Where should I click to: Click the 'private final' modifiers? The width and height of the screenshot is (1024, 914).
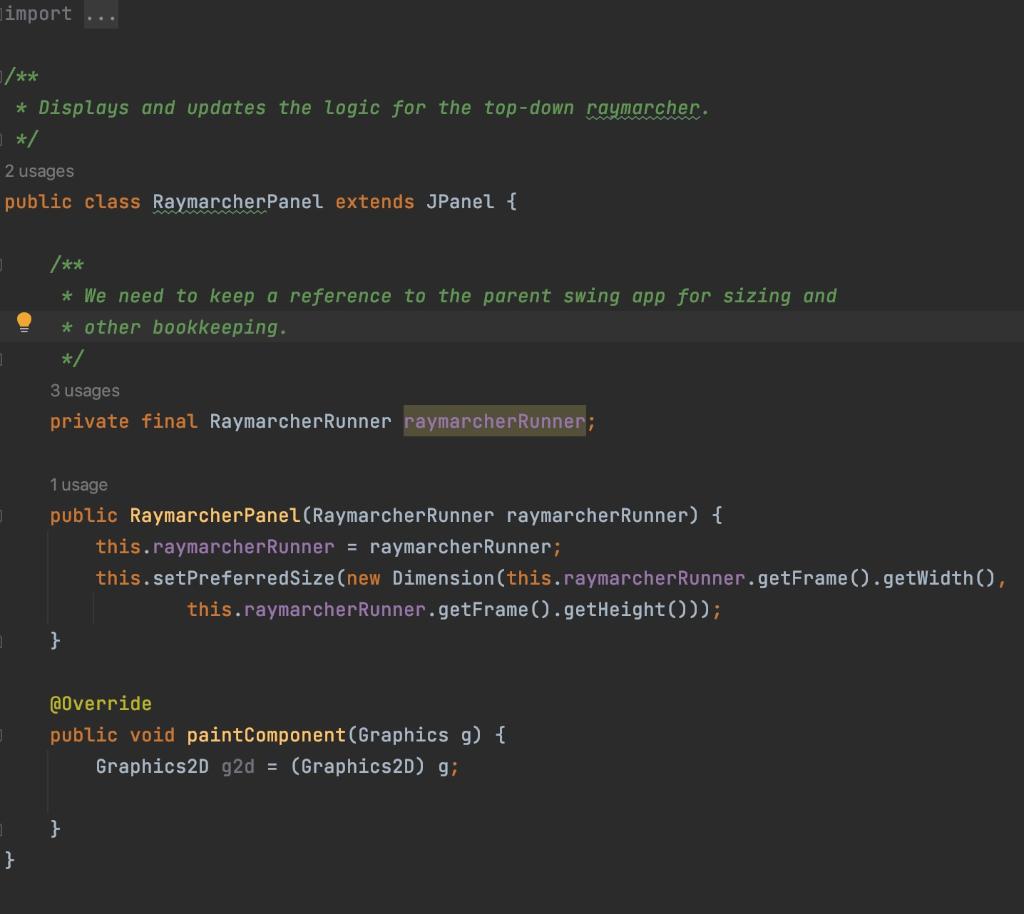click(x=123, y=421)
